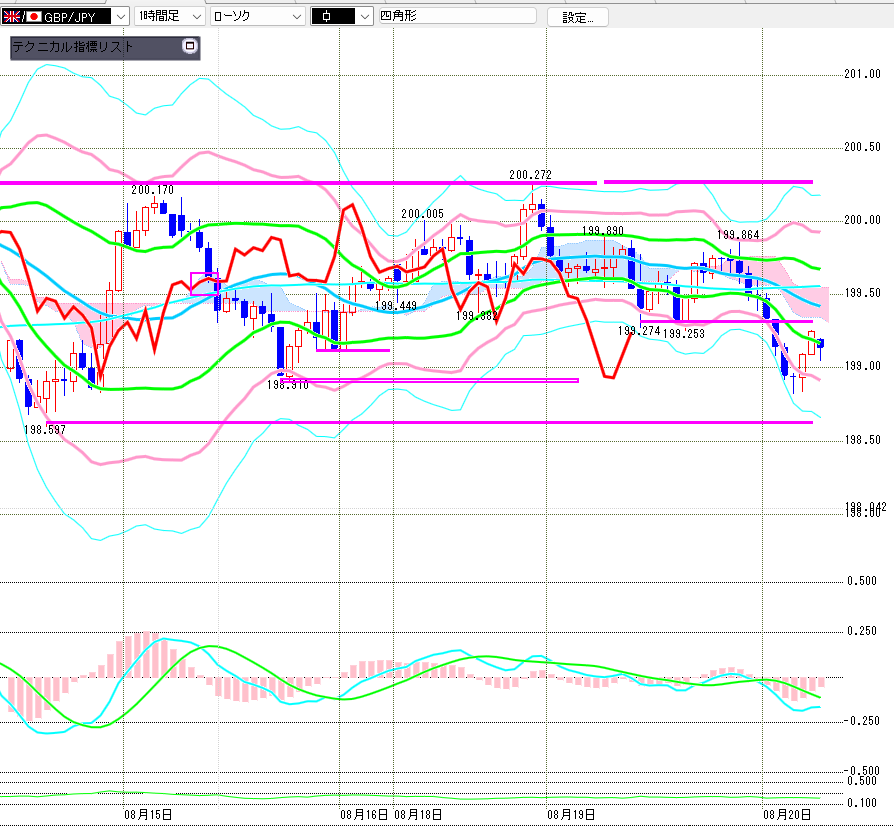Click the 08月15日 date label

point(148,815)
